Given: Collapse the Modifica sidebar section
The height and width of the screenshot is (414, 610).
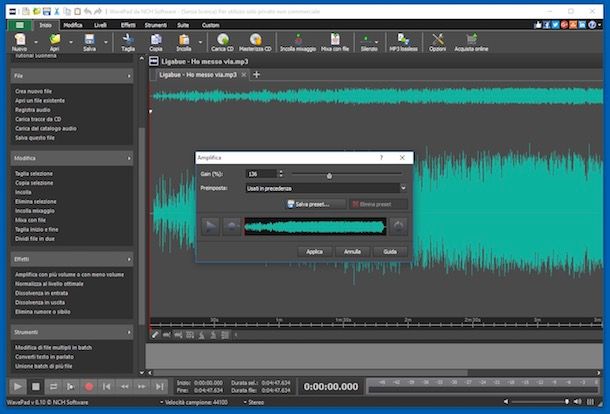Looking at the screenshot, I should [129, 158].
